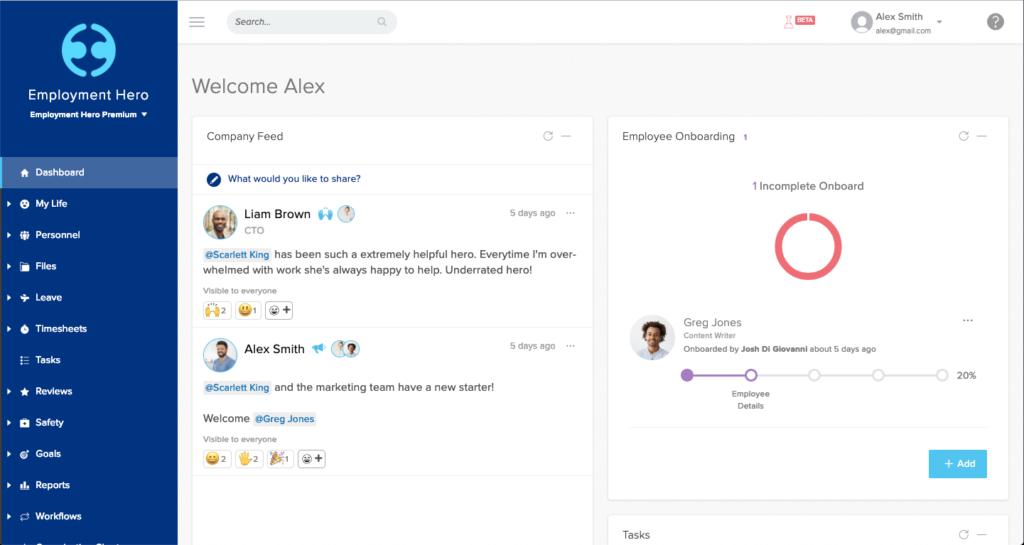1024x545 pixels.
Task: Refresh the Company Feed panel
Action: 548,136
